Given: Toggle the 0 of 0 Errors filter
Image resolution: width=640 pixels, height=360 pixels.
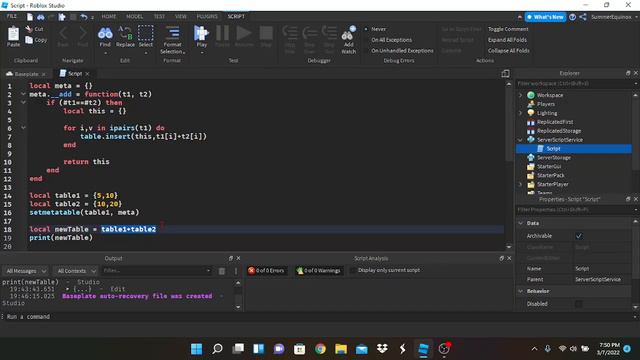Looking at the screenshot, I should click(x=266, y=271).
